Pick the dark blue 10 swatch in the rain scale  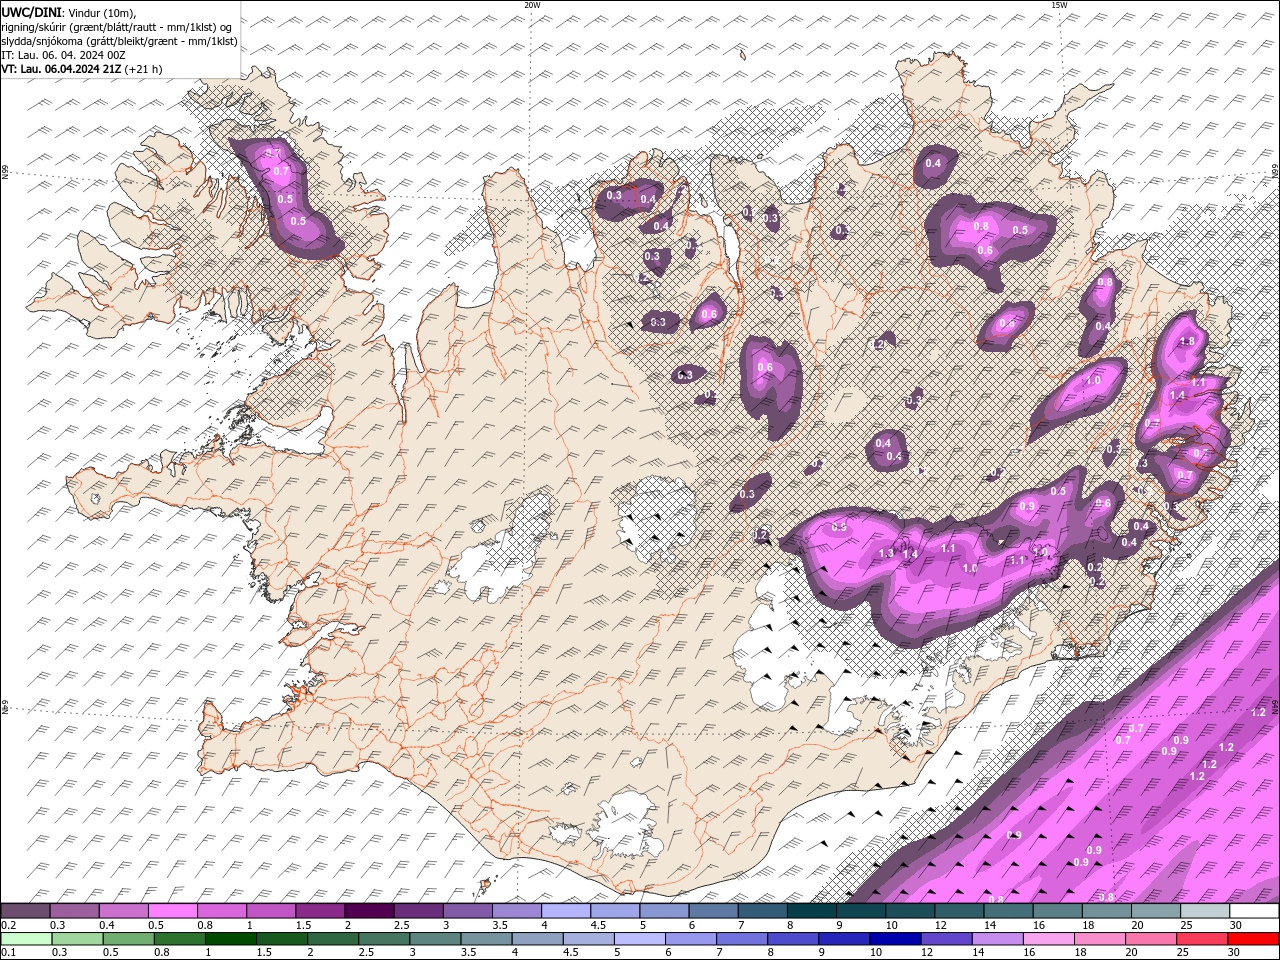tap(894, 939)
